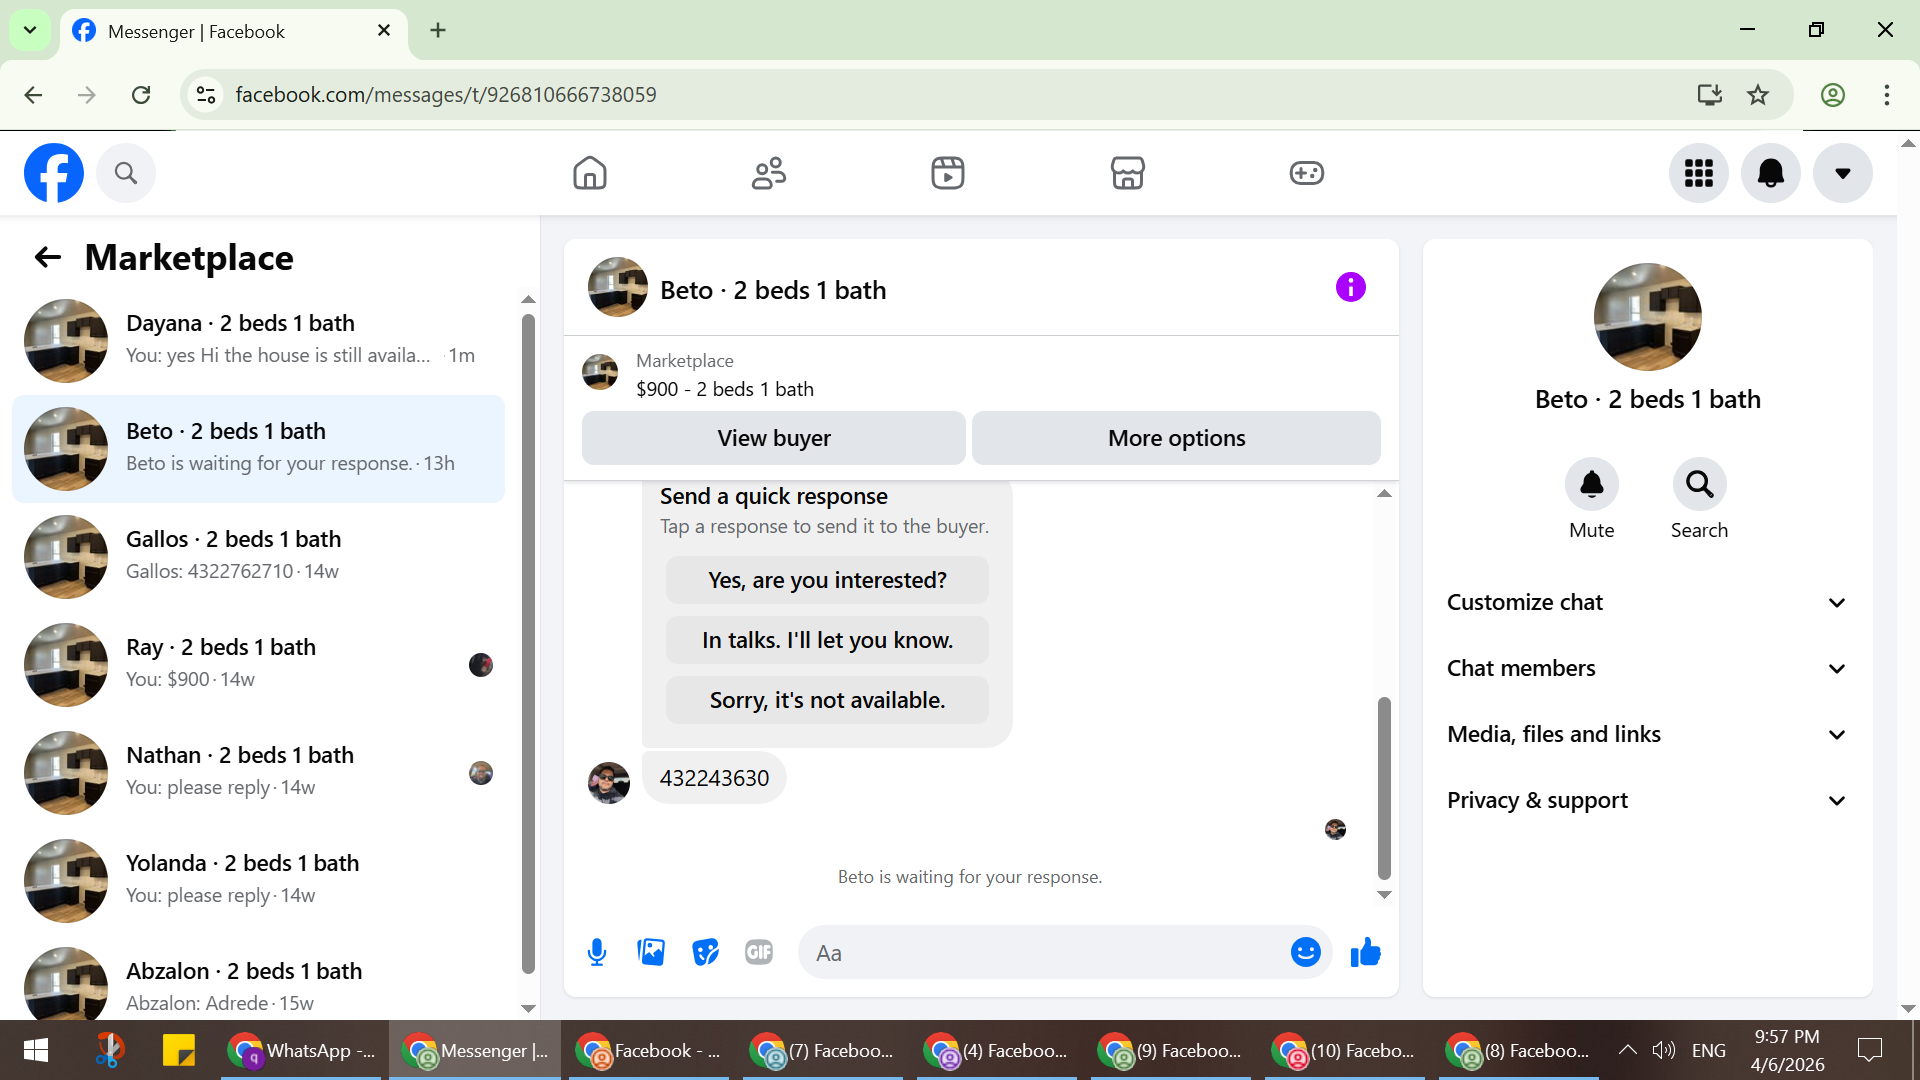Attach a photo or file

651,953
